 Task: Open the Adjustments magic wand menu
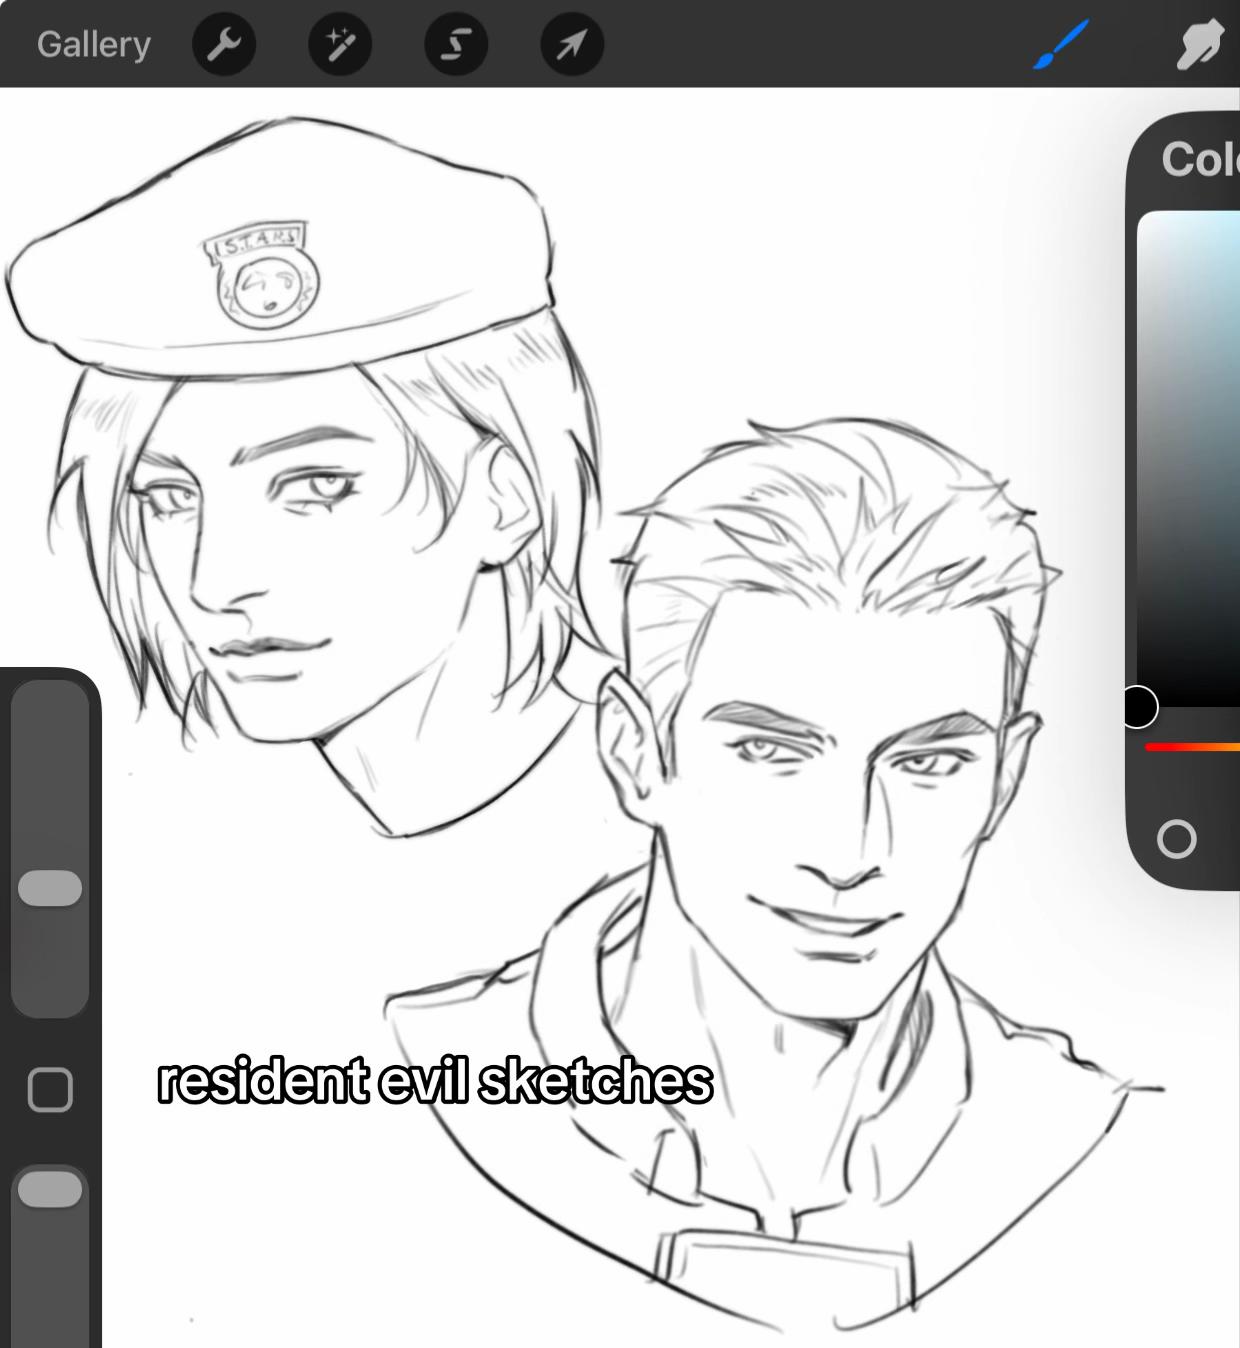coord(340,44)
